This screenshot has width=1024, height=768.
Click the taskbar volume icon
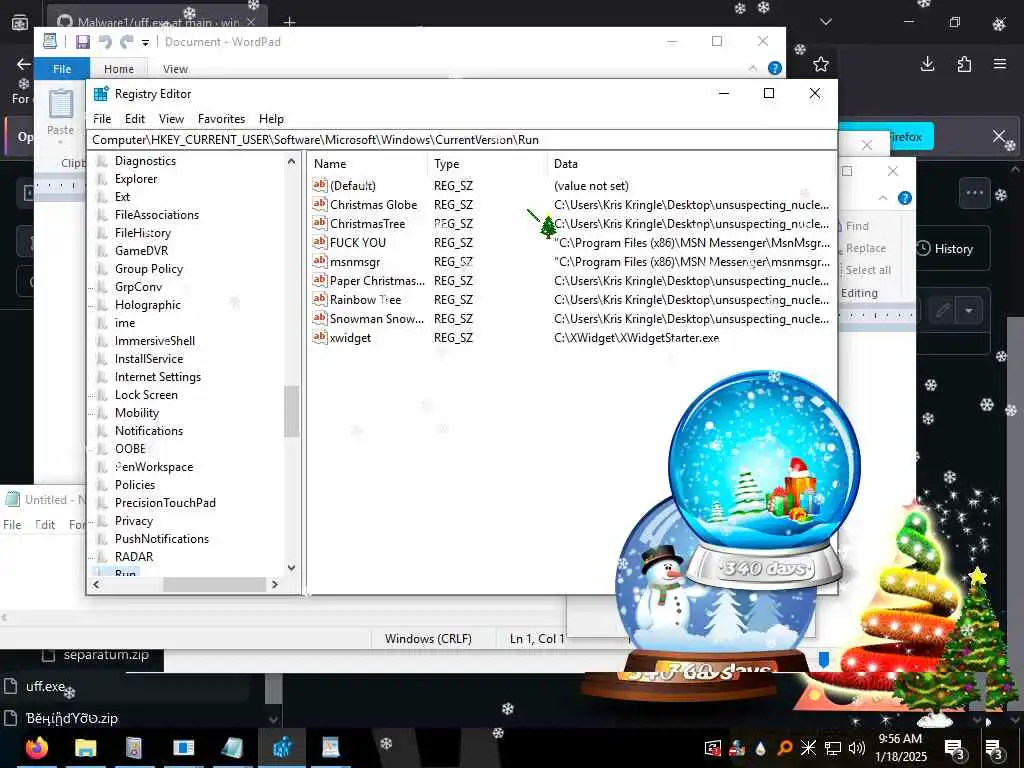pos(857,748)
